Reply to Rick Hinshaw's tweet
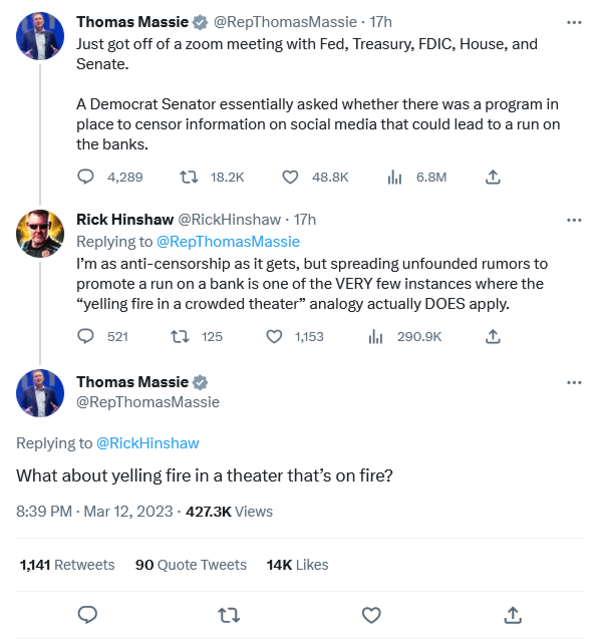 86,337
